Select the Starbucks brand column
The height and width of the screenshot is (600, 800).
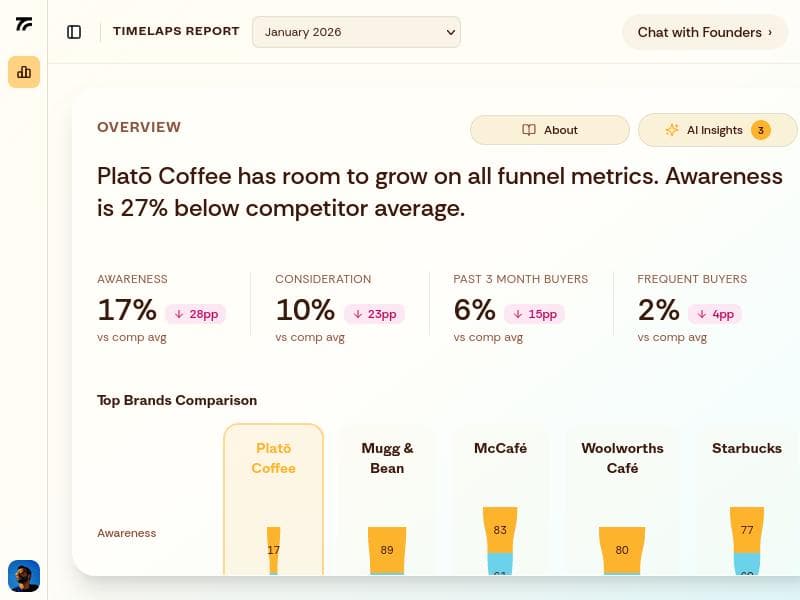(x=746, y=449)
